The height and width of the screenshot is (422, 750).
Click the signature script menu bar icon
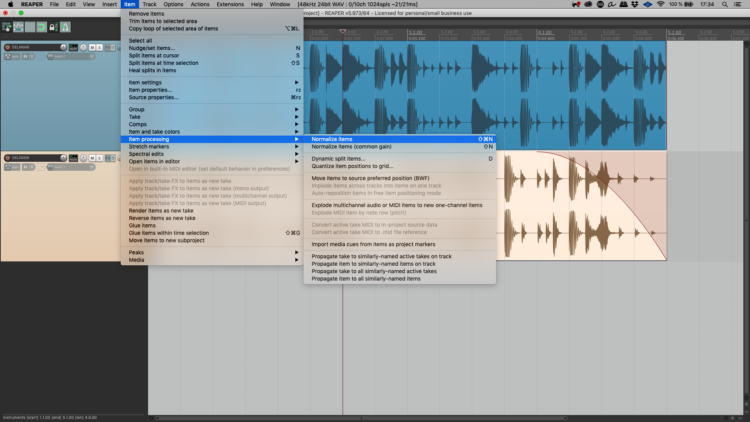tap(612, 4)
